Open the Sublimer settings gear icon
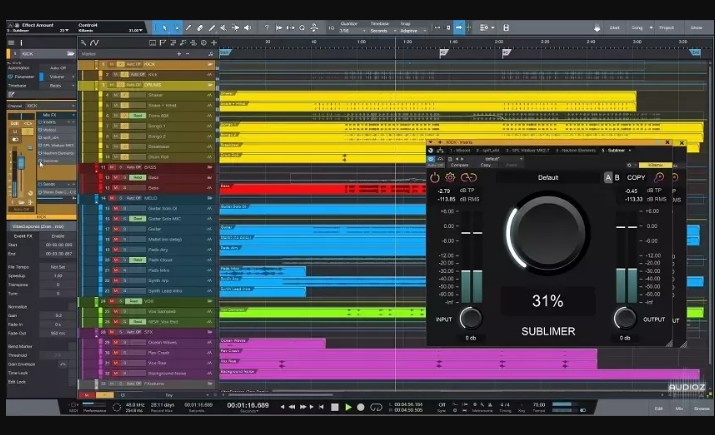715x435 pixels. click(450, 177)
